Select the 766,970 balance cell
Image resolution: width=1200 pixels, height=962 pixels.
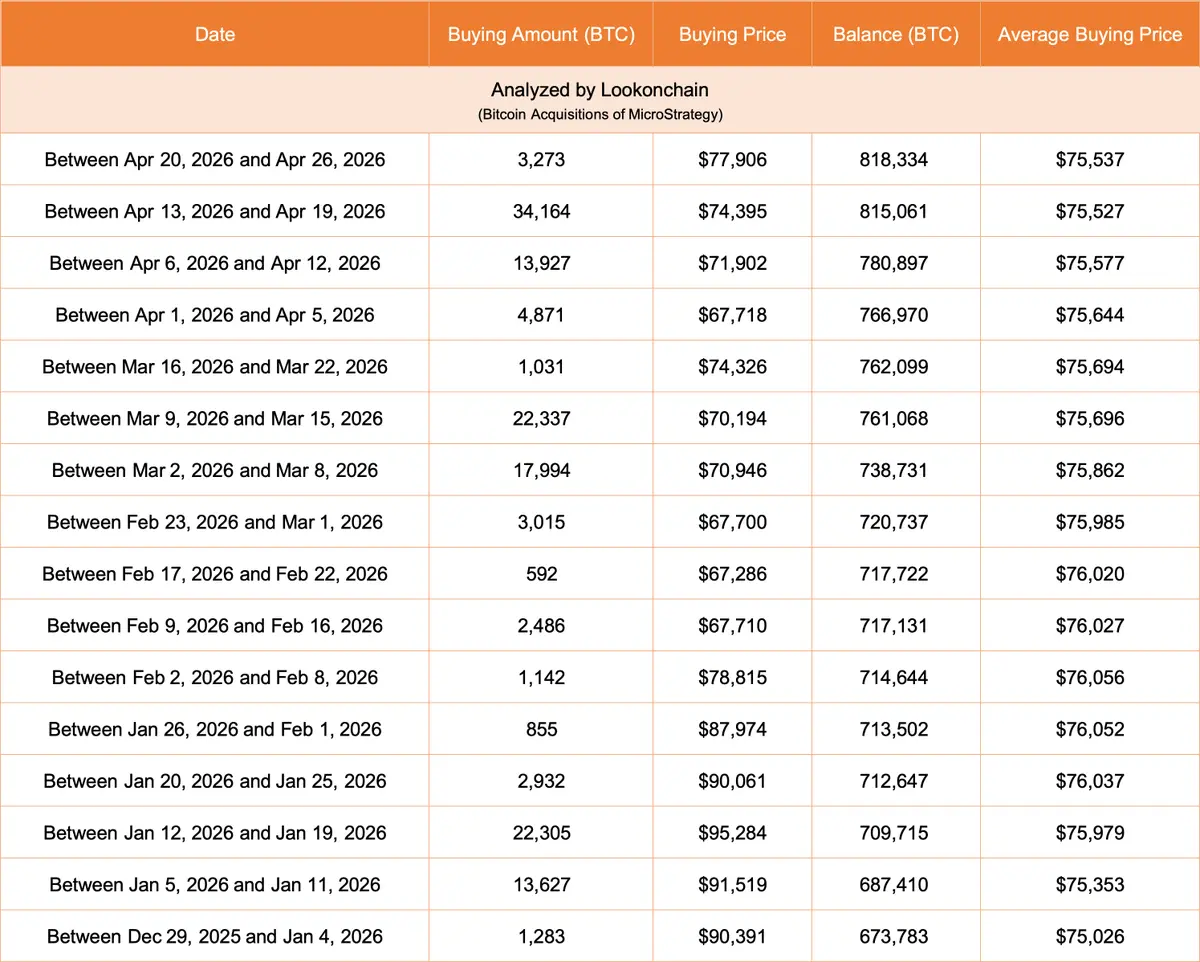(894, 315)
